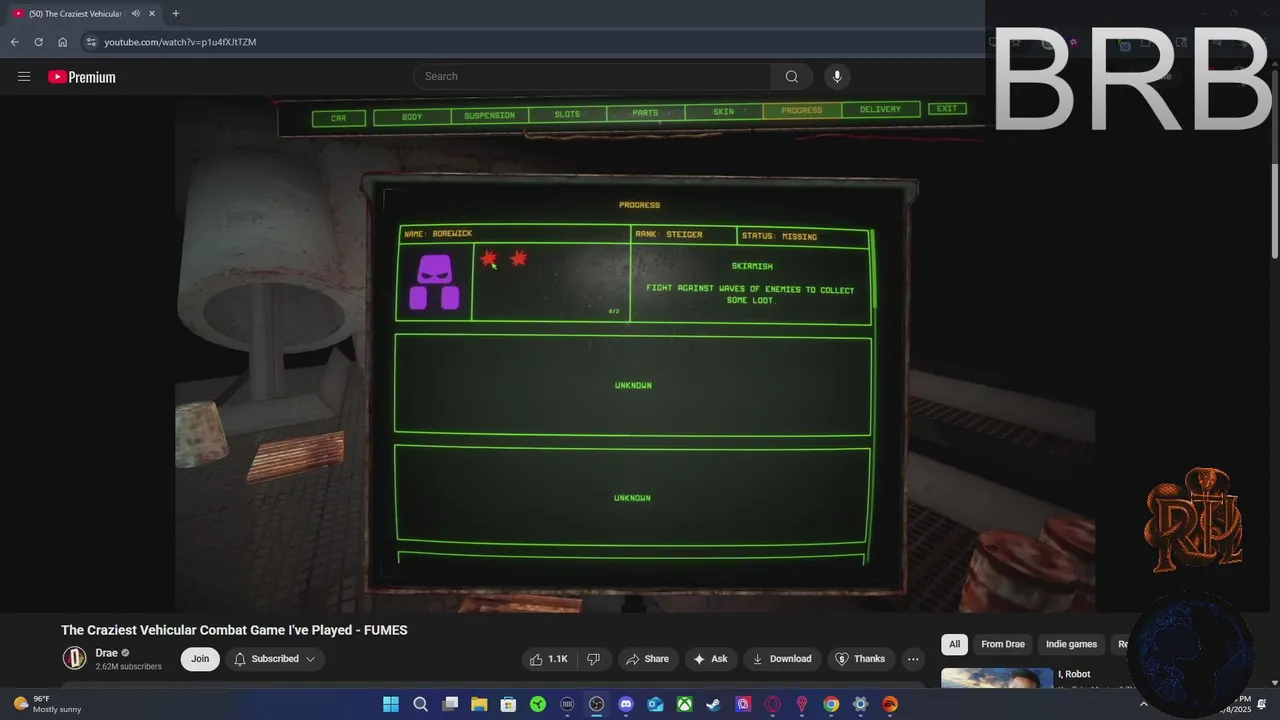1280x720 pixels.
Task: Click the first UNKNOWN progress panel
Action: (x=633, y=385)
